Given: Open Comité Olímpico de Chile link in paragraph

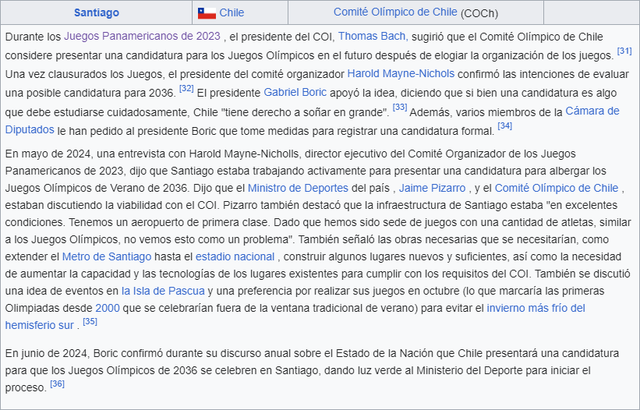Looking at the screenshot, I should [557, 188].
